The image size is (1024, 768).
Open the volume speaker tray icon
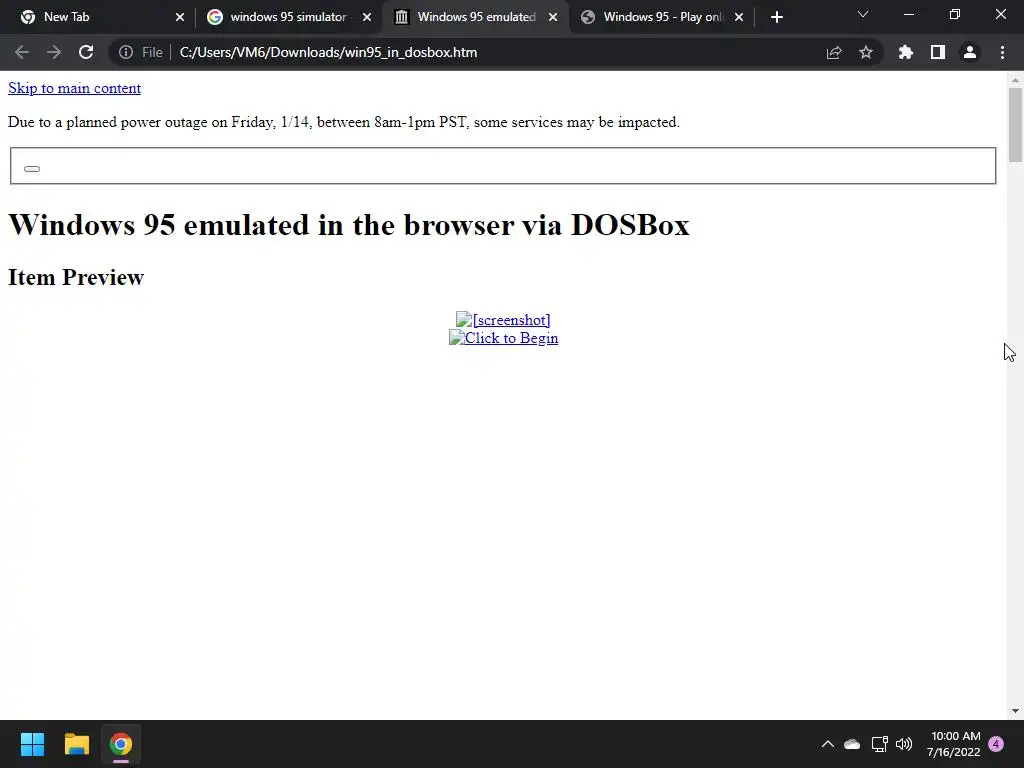[x=904, y=744]
